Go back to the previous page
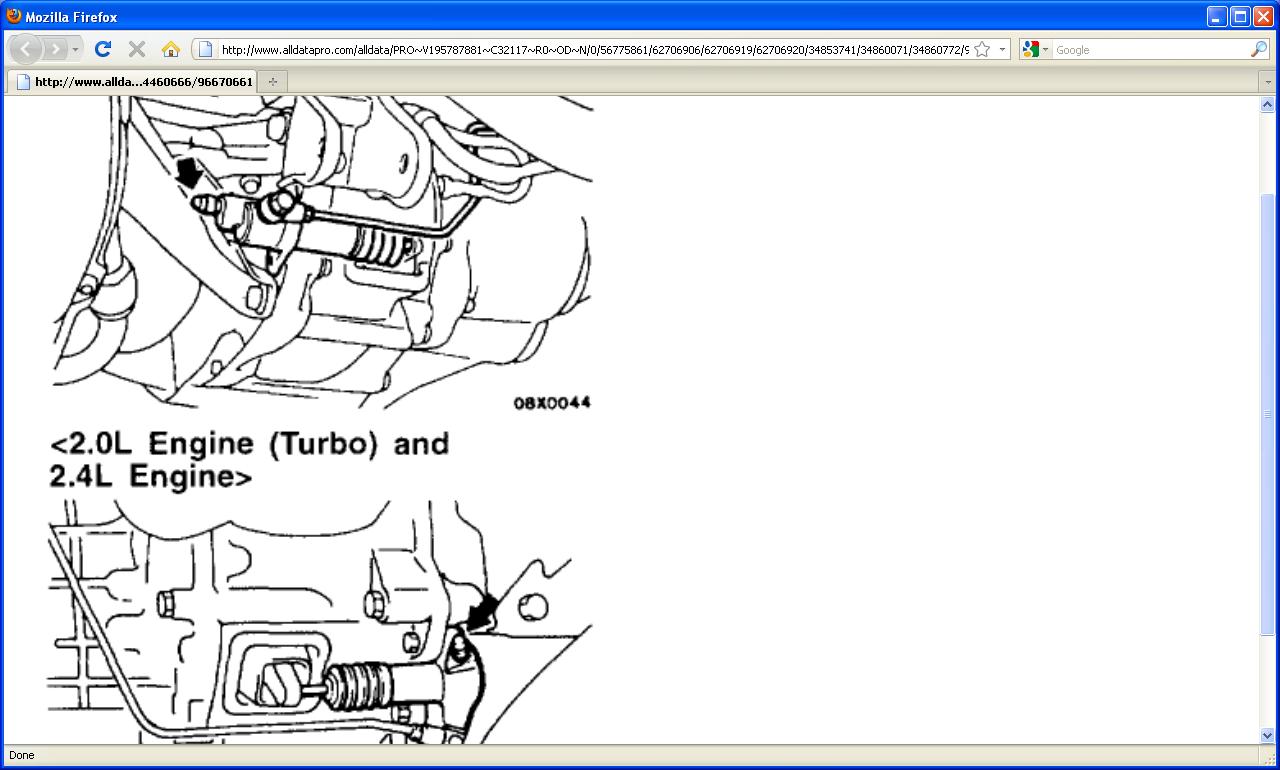 [x=25, y=49]
